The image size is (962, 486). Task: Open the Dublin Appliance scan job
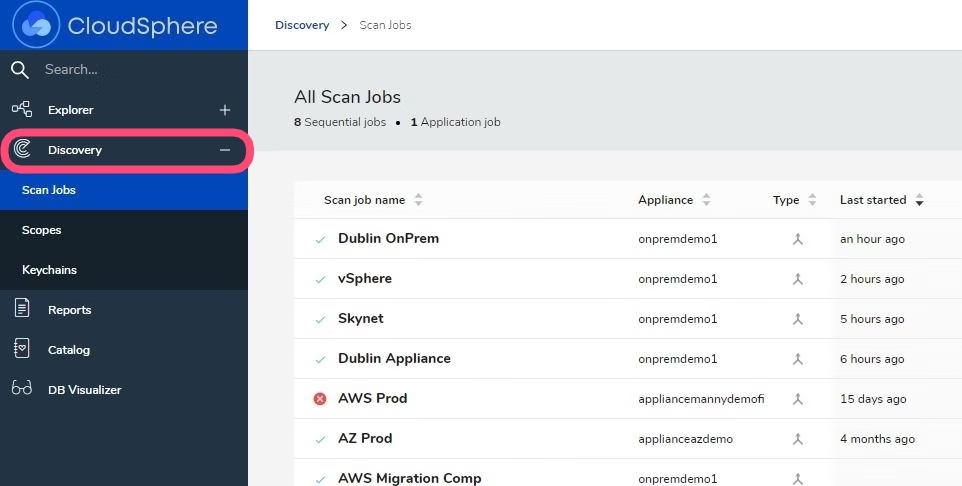[394, 358]
